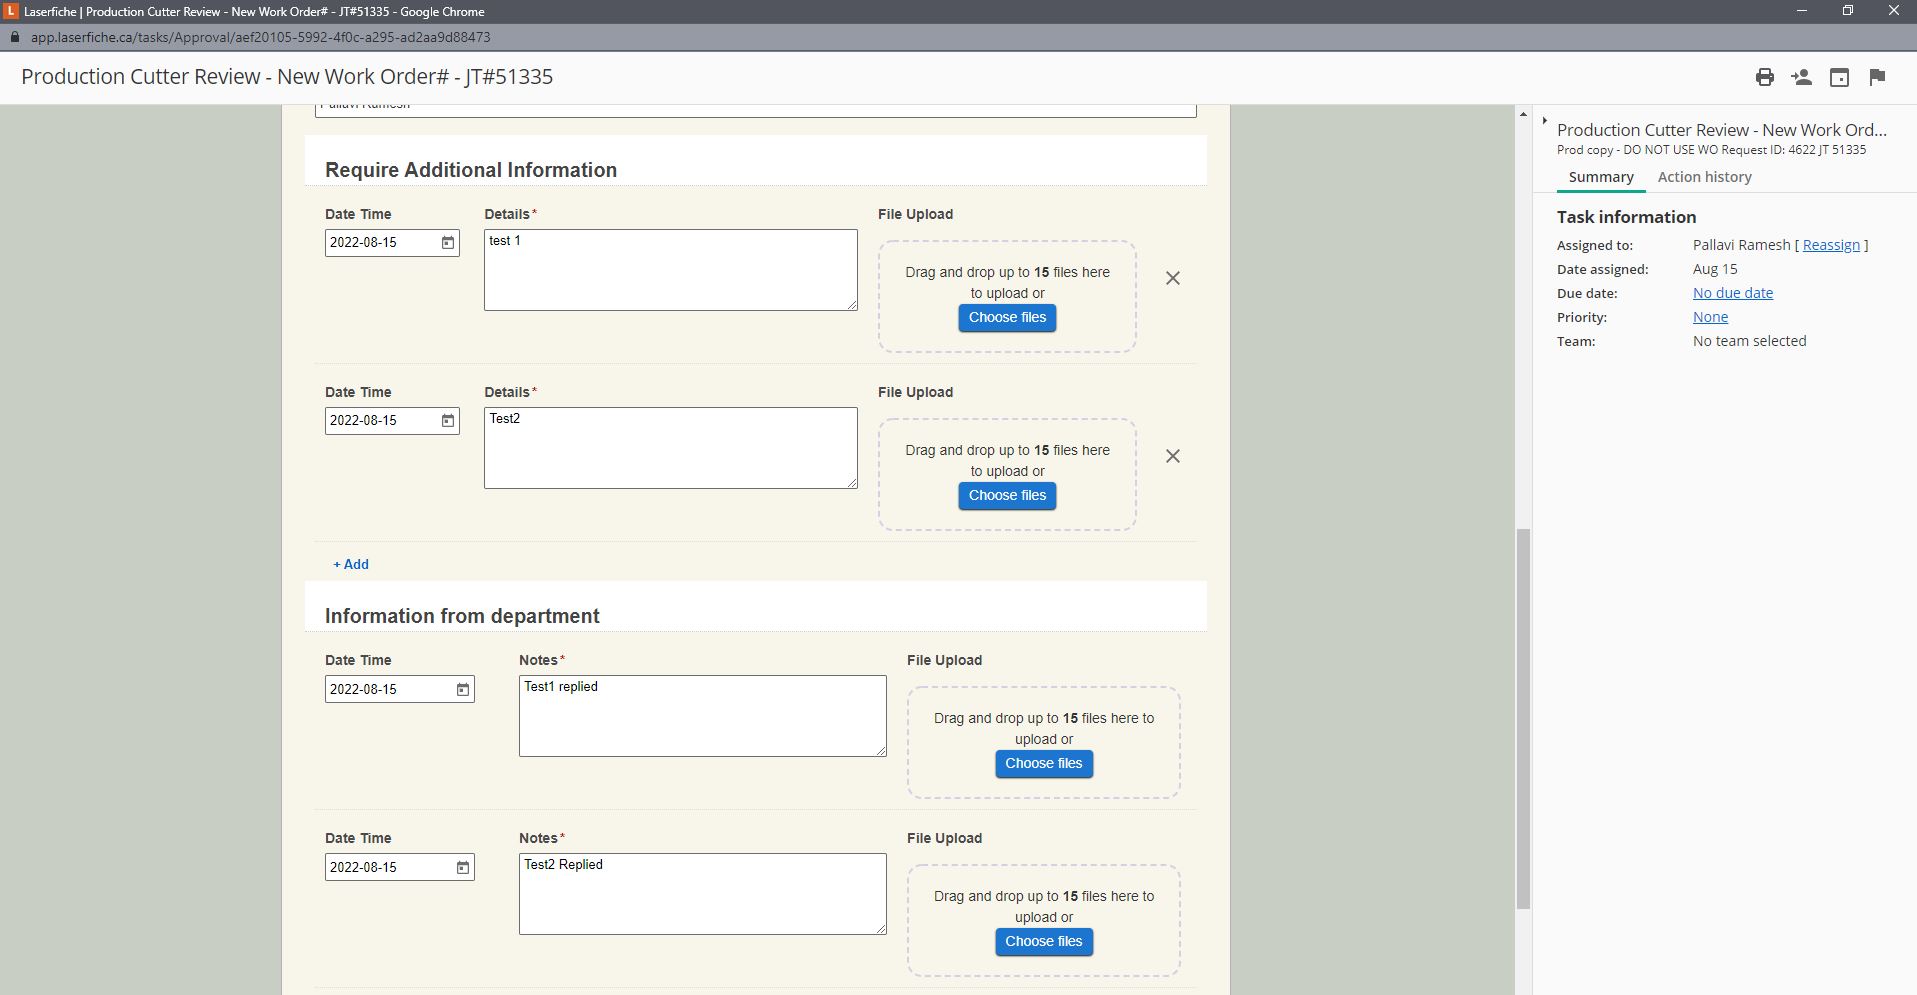
Task: Click the calendar due date icon in header
Action: tap(1839, 77)
